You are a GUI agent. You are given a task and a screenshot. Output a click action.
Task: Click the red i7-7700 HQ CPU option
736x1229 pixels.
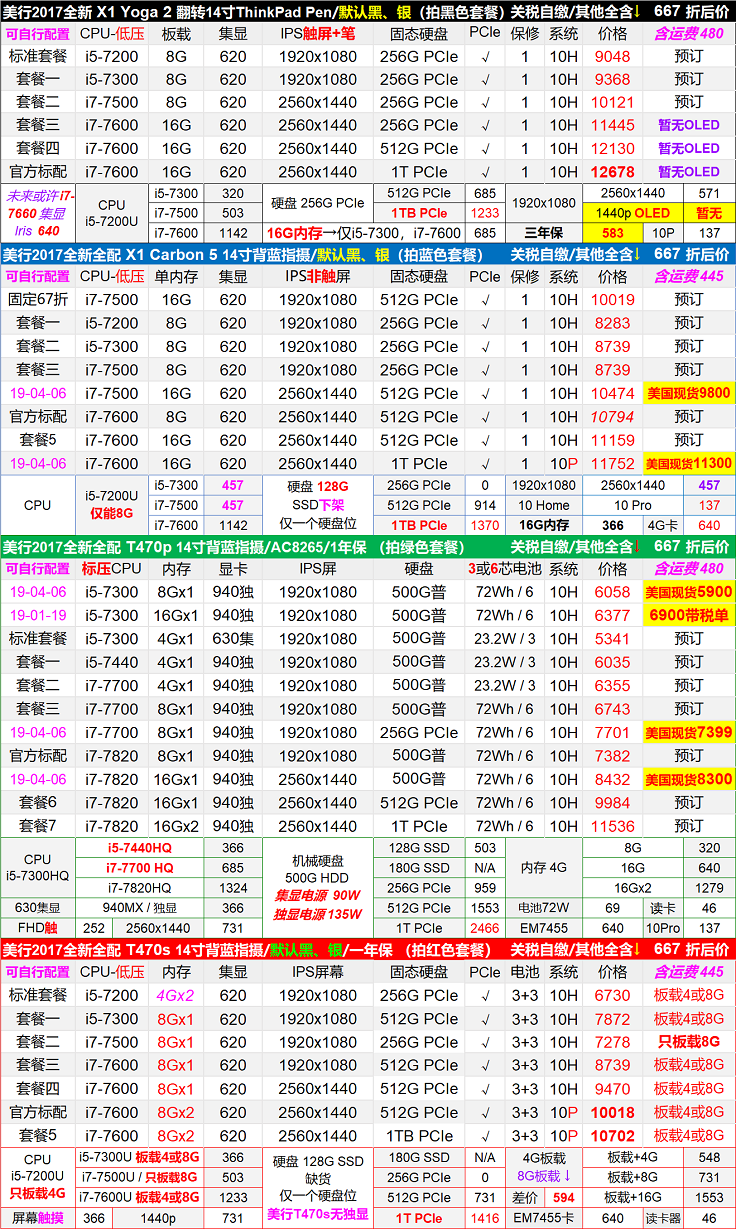point(140,868)
